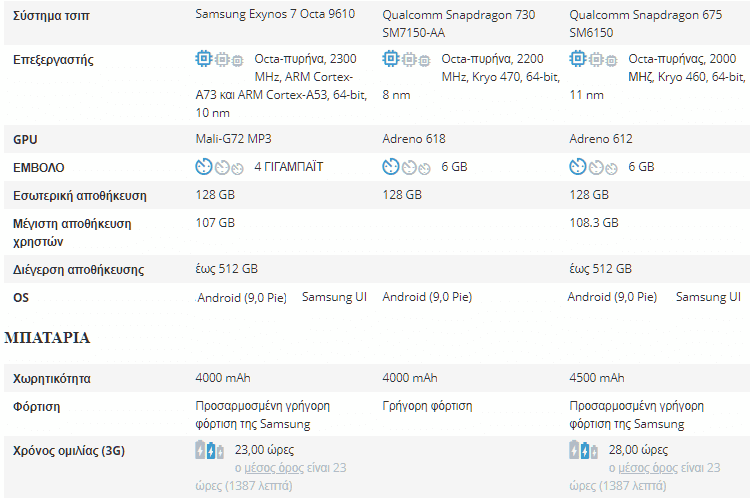Select the Samsung UI label in first column

[334, 297]
